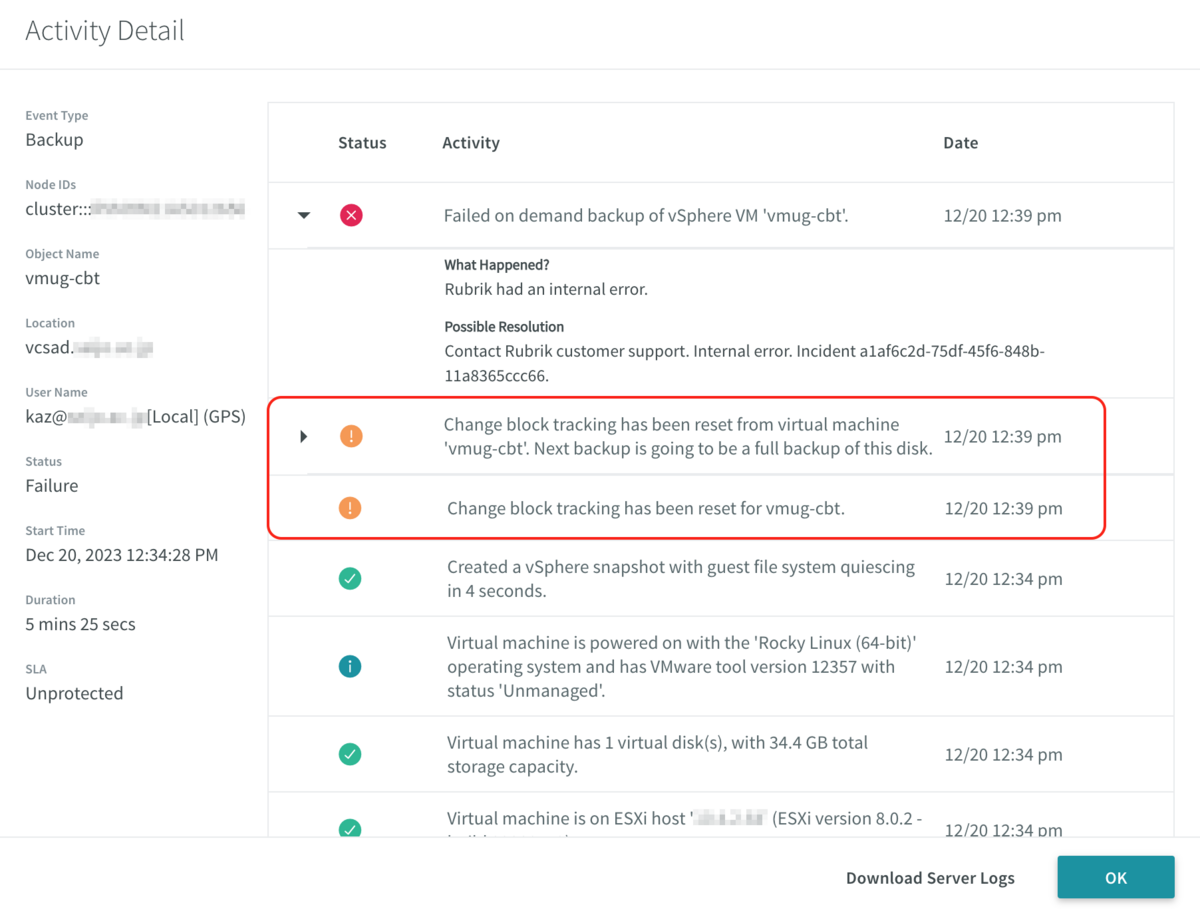
Task: Click the 'Virtual machine has 1 virtual disk(s)' row
Action: (657, 754)
